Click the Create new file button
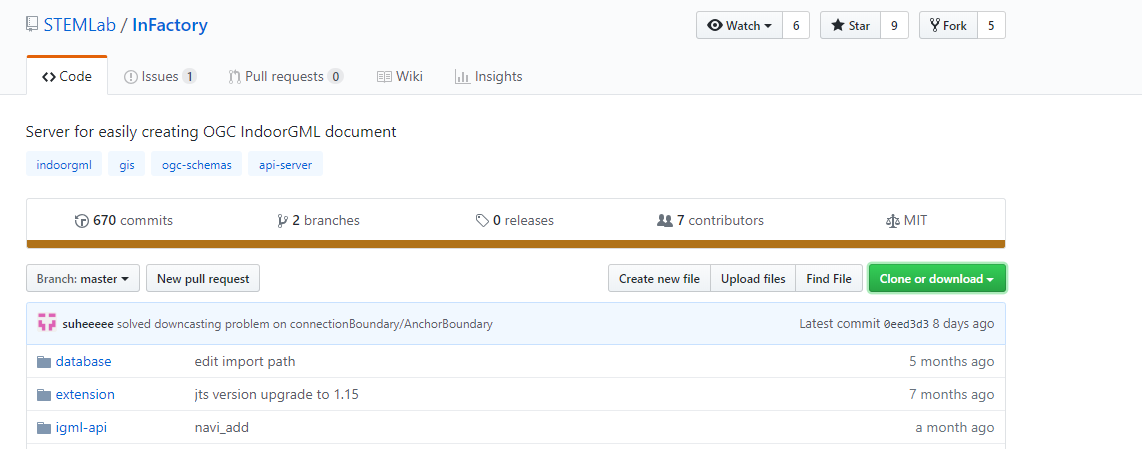 pos(659,278)
